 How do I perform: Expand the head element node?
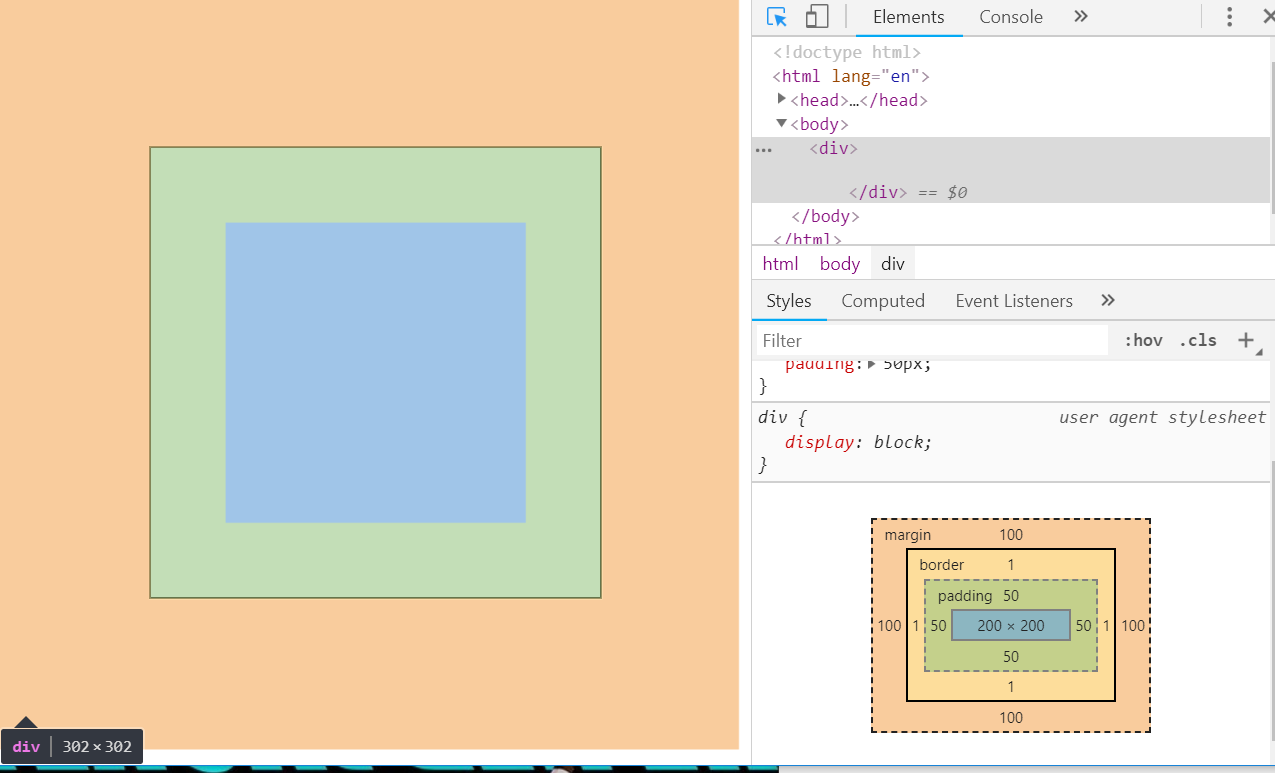(782, 99)
